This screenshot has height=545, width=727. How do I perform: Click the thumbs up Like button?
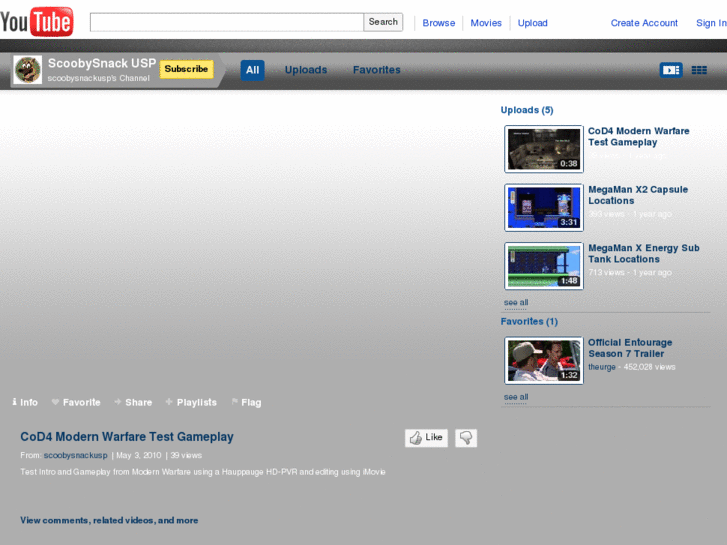(426, 437)
